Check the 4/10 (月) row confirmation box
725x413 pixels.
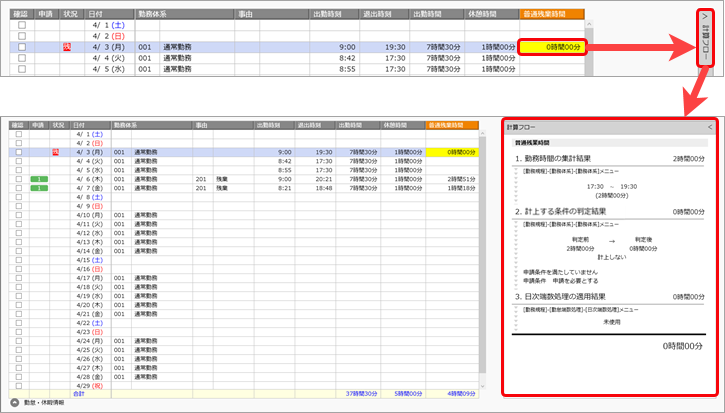(18, 215)
